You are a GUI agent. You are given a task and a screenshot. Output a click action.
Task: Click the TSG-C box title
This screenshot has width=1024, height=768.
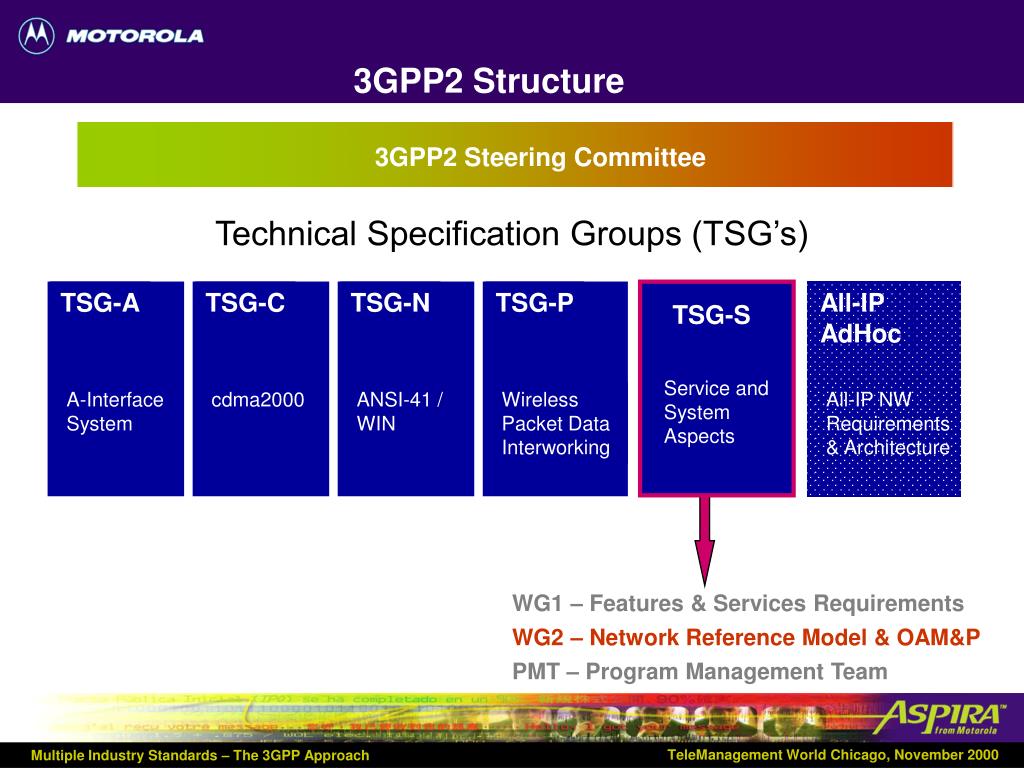click(245, 303)
